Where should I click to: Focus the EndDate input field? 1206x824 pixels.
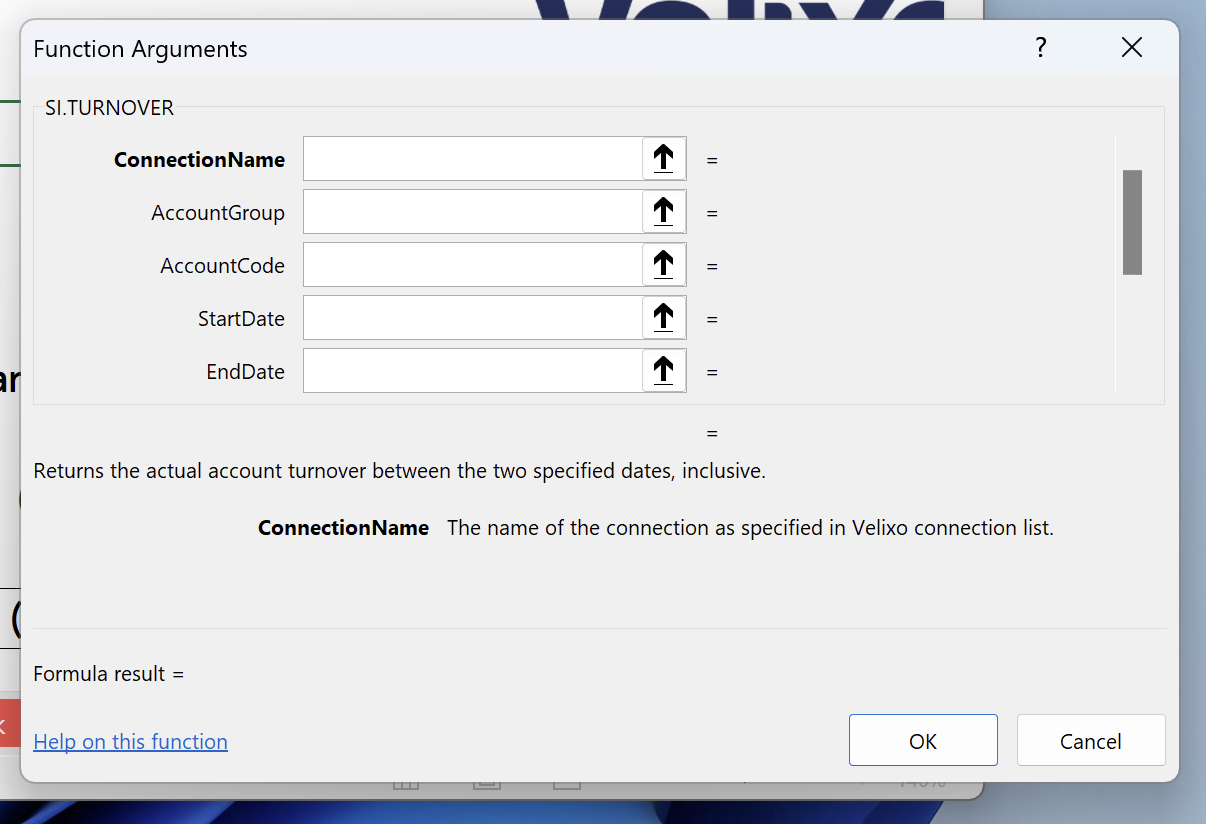click(x=473, y=371)
